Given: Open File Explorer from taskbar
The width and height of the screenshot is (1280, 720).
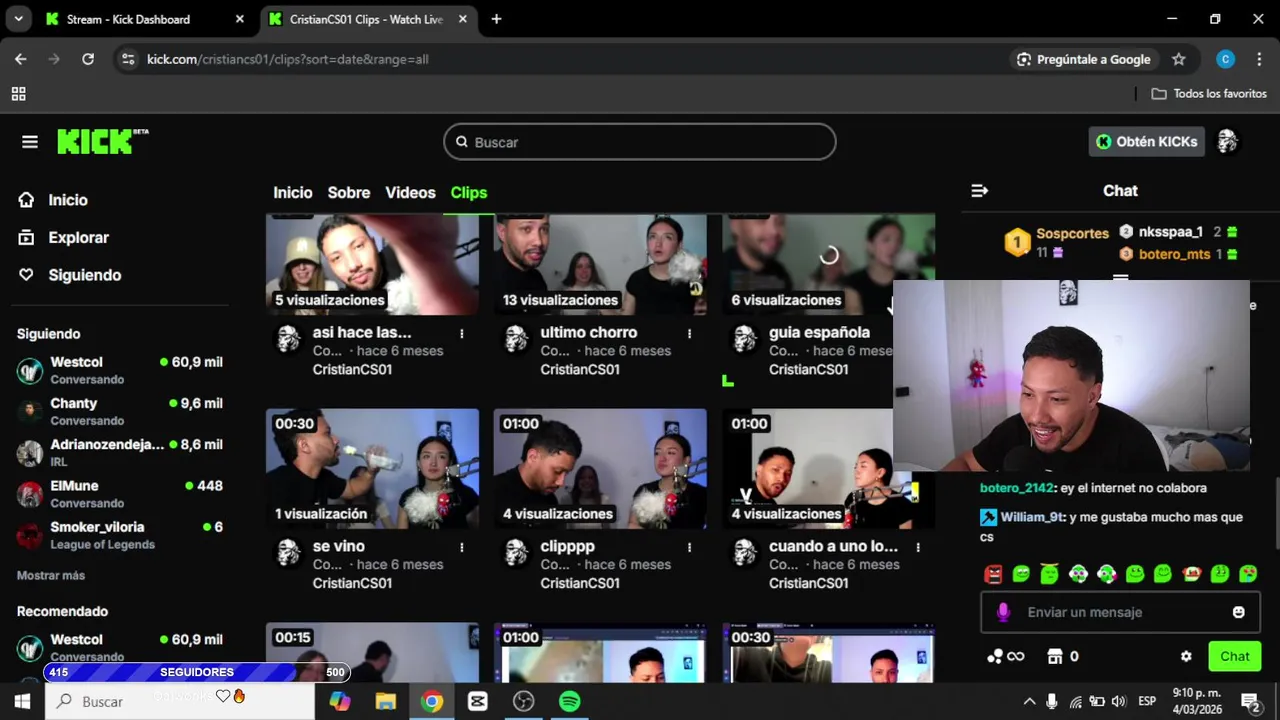Looking at the screenshot, I should [386, 701].
